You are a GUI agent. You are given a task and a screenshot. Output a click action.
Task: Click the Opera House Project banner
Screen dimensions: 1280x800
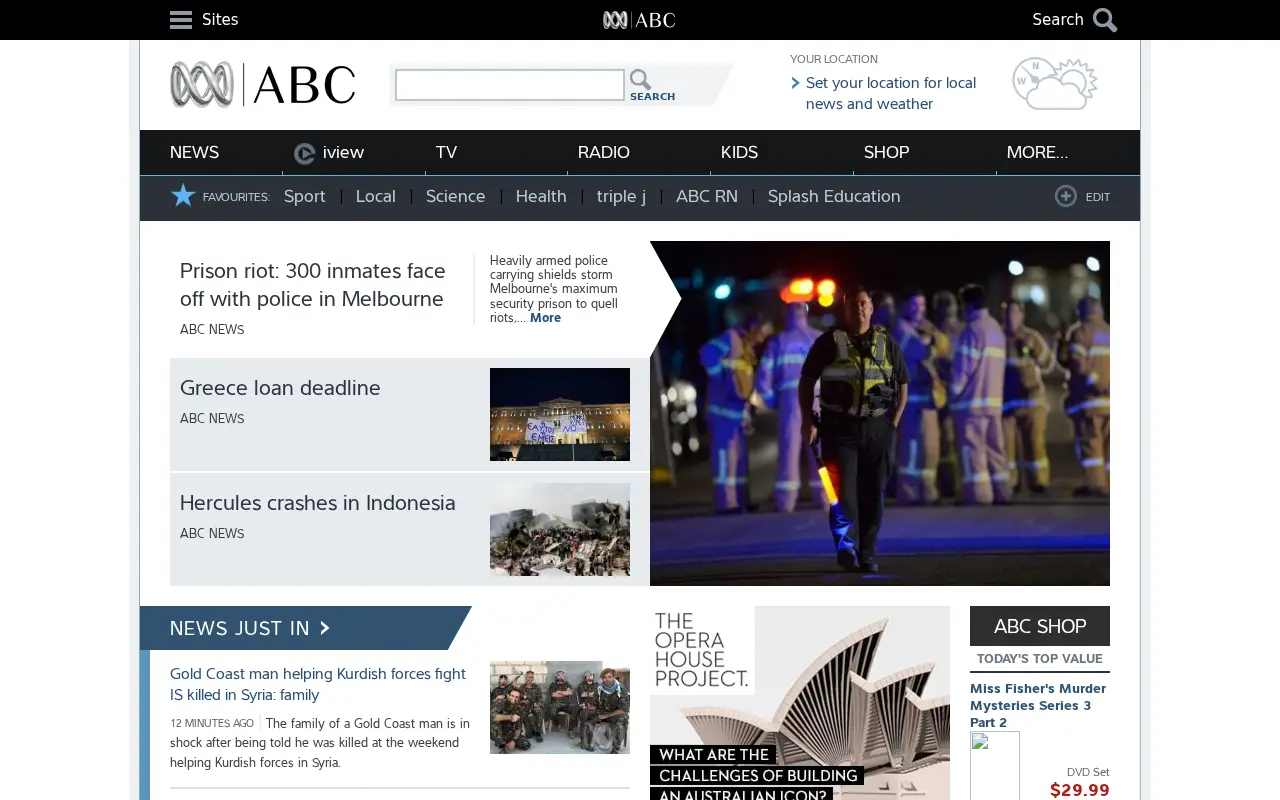[x=800, y=703]
